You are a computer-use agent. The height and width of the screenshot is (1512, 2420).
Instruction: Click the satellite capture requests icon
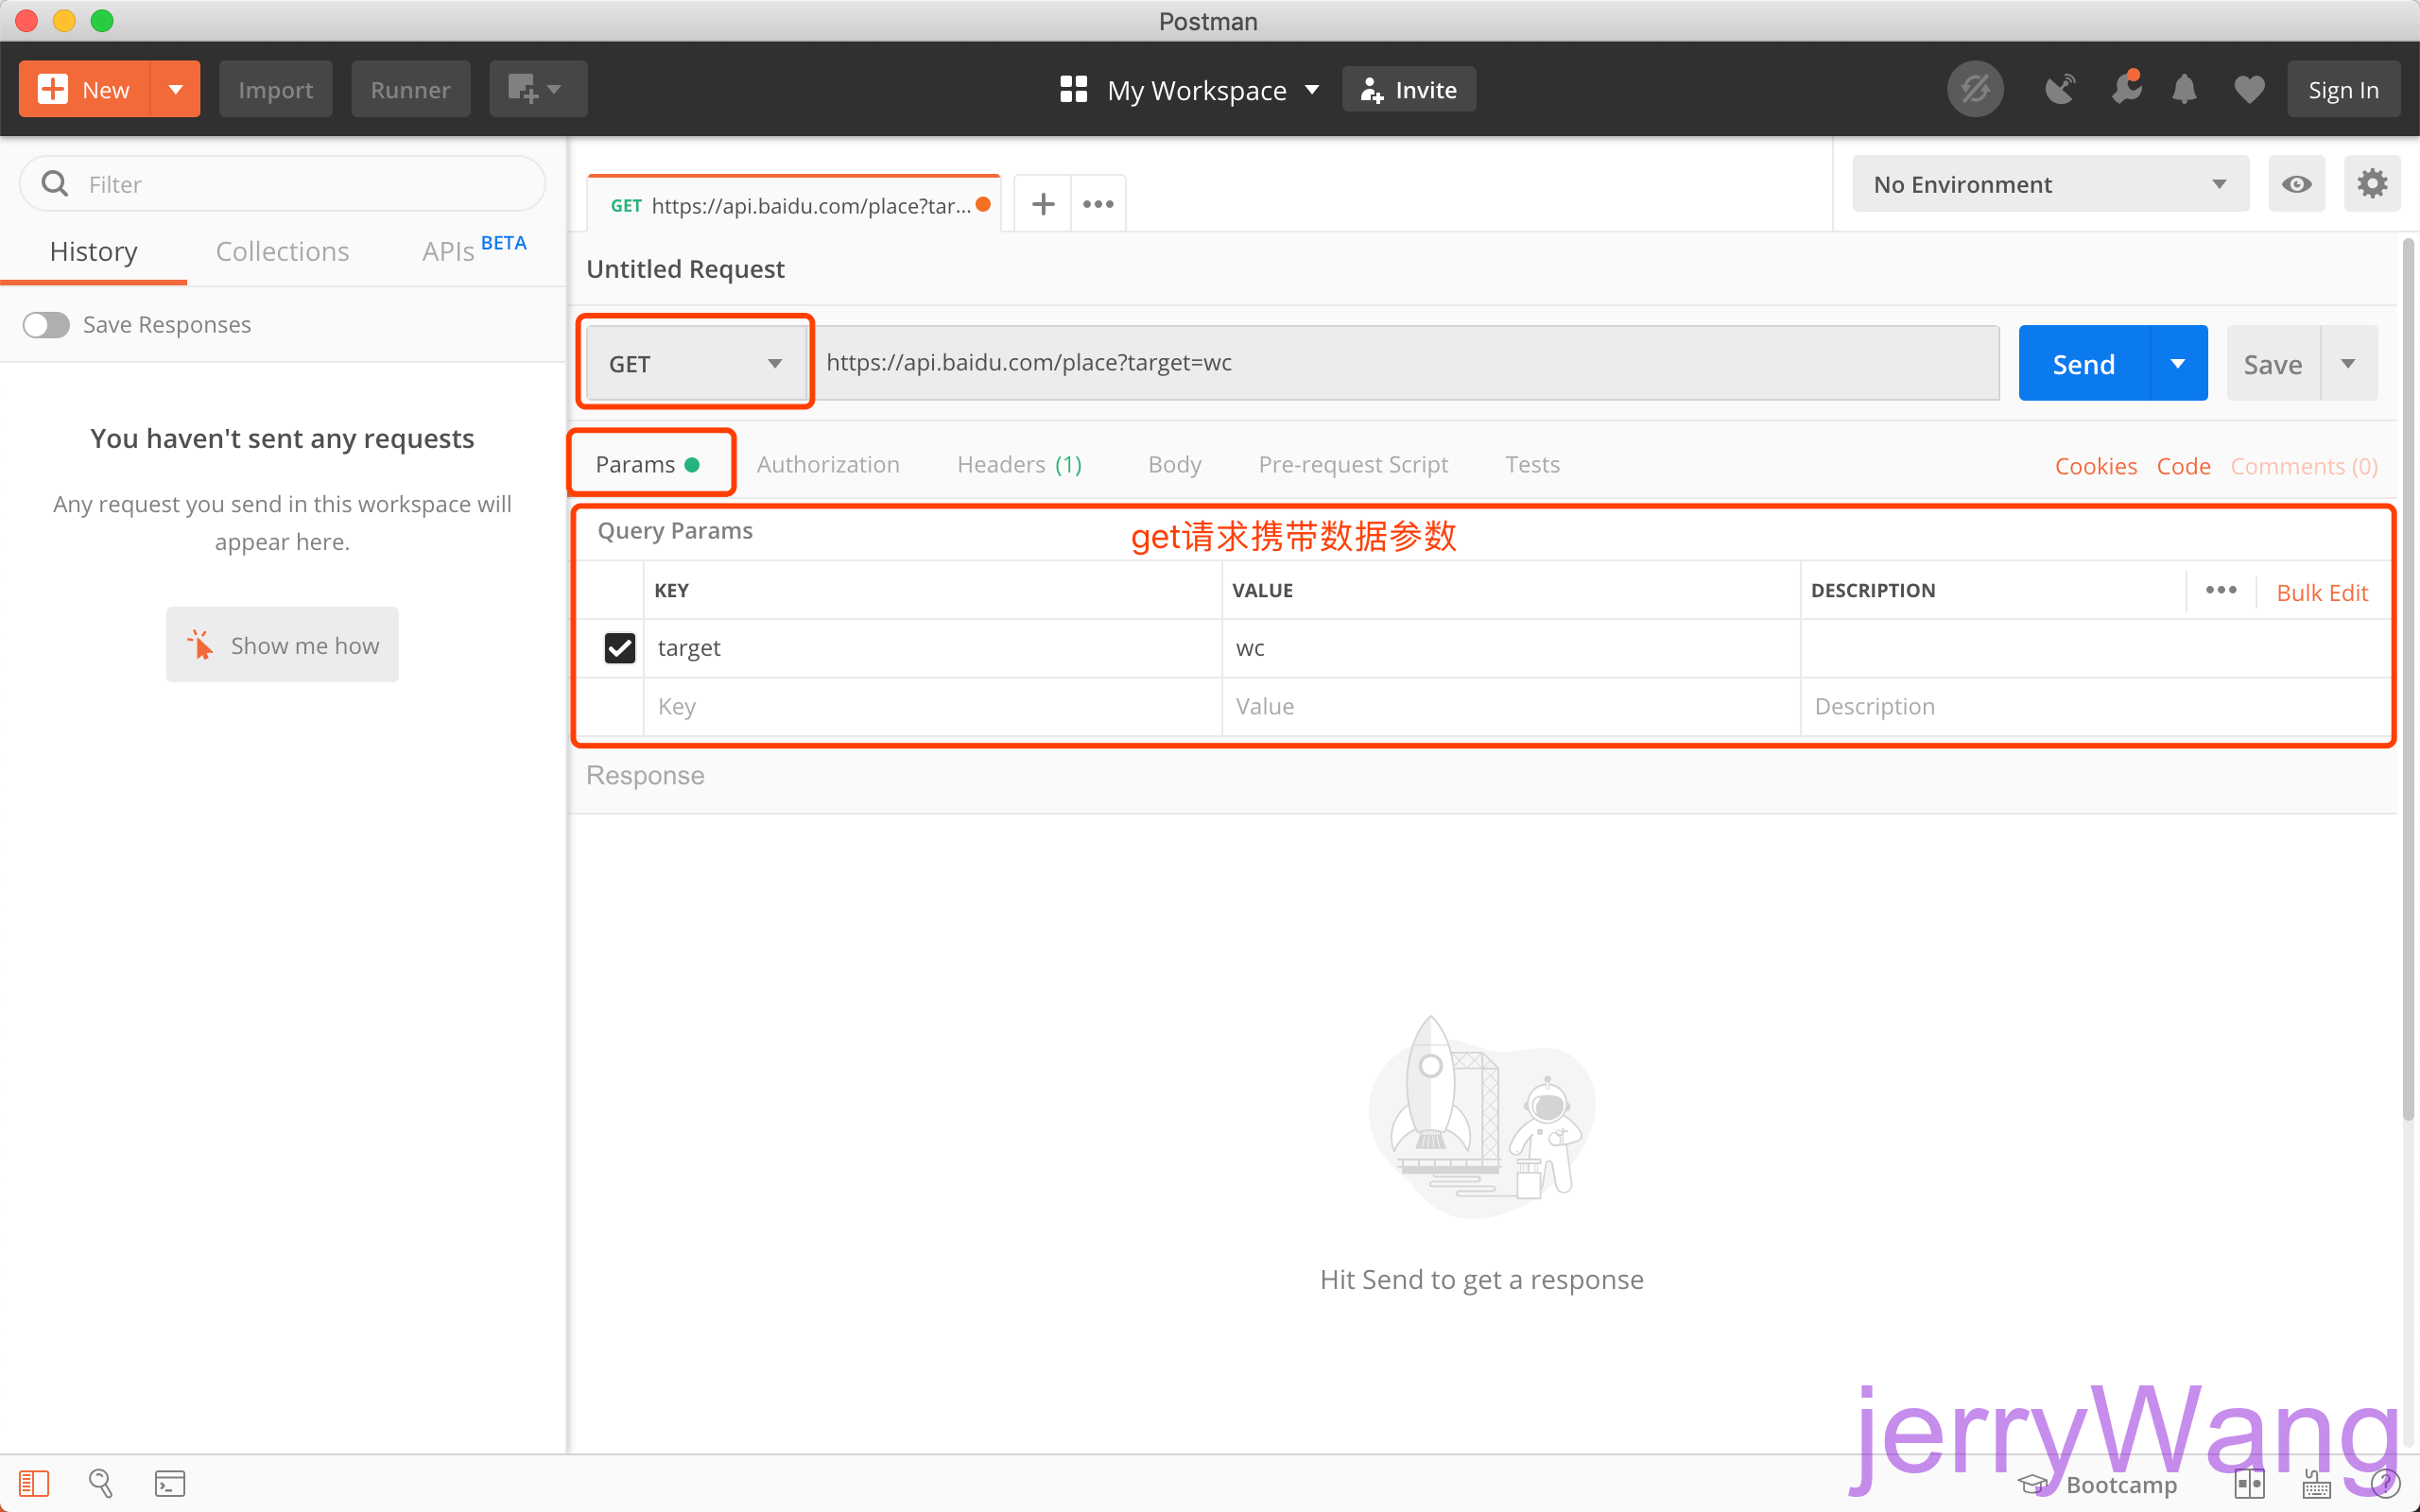(2059, 90)
